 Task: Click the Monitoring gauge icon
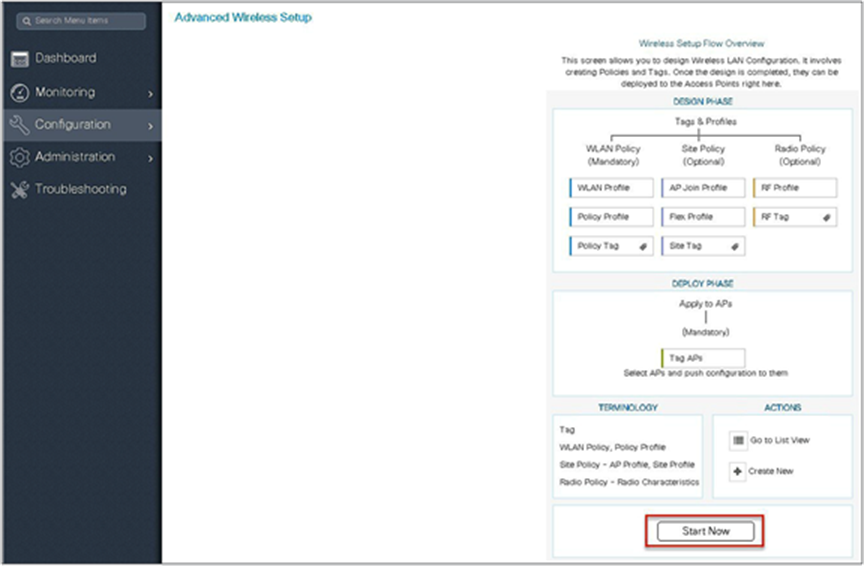(19, 93)
